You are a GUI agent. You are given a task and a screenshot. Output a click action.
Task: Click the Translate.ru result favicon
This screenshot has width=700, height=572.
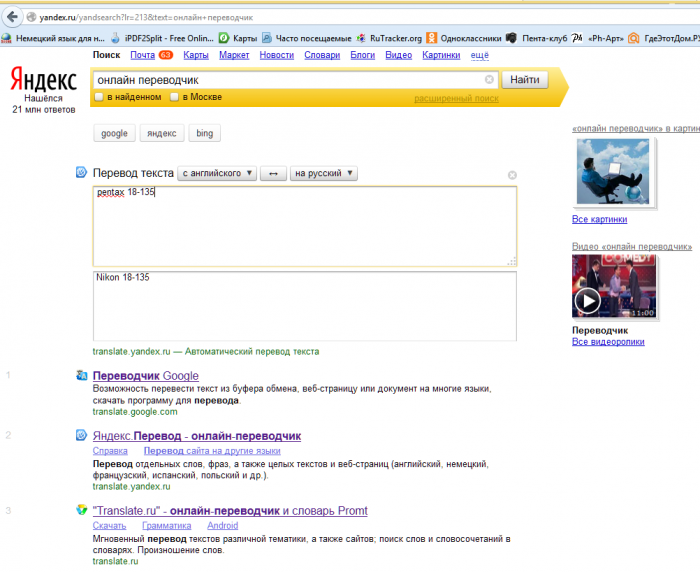[x=81, y=510]
